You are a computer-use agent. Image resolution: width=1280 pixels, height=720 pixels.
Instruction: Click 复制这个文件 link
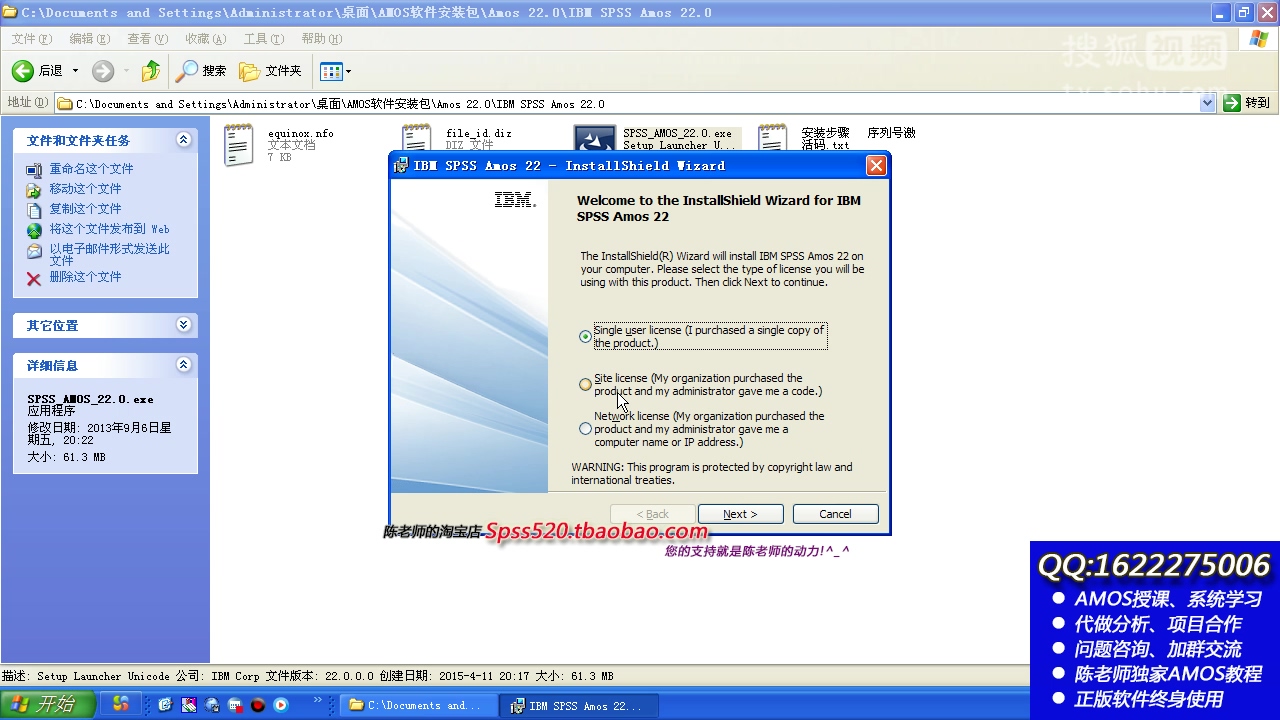pyautogui.click(x=85, y=209)
